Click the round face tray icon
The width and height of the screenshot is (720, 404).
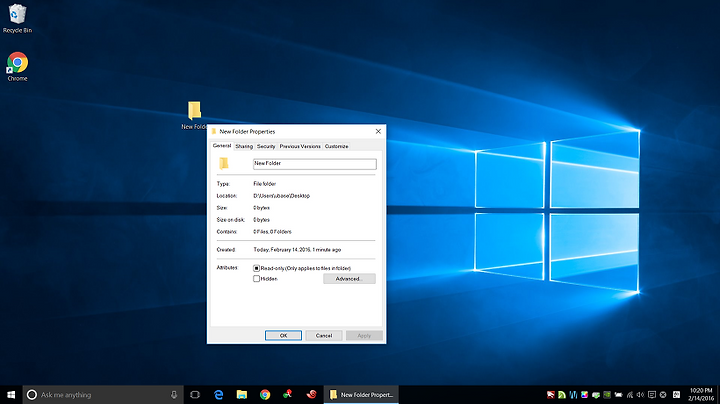pos(663,395)
